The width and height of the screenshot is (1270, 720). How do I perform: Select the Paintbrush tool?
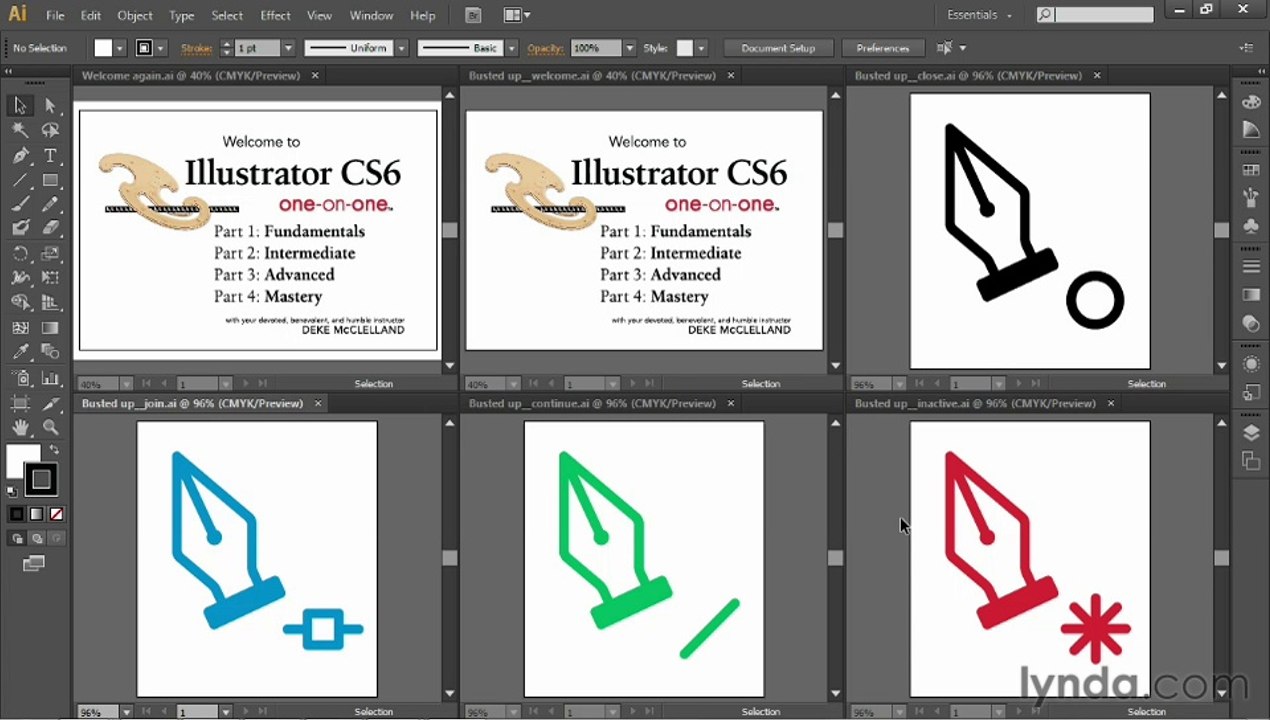(x=20, y=204)
